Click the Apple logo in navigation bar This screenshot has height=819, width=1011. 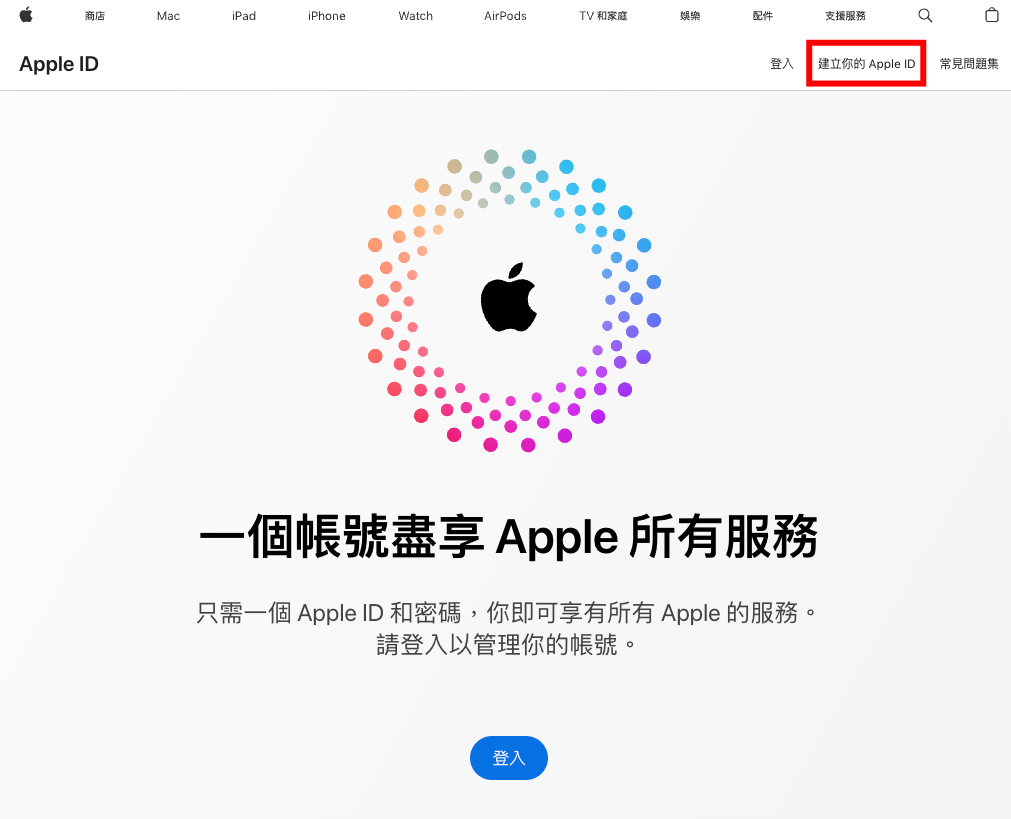[x=26, y=15]
